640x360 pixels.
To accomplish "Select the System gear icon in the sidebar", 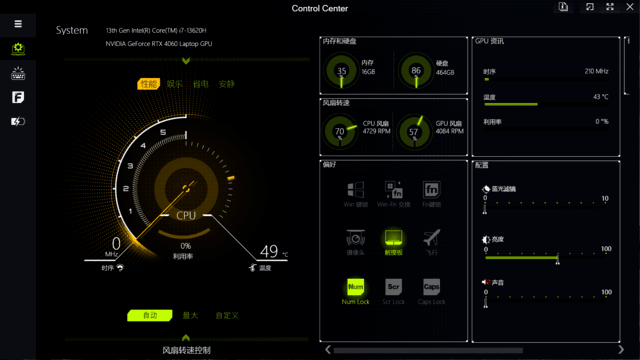I will pos(18,49).
